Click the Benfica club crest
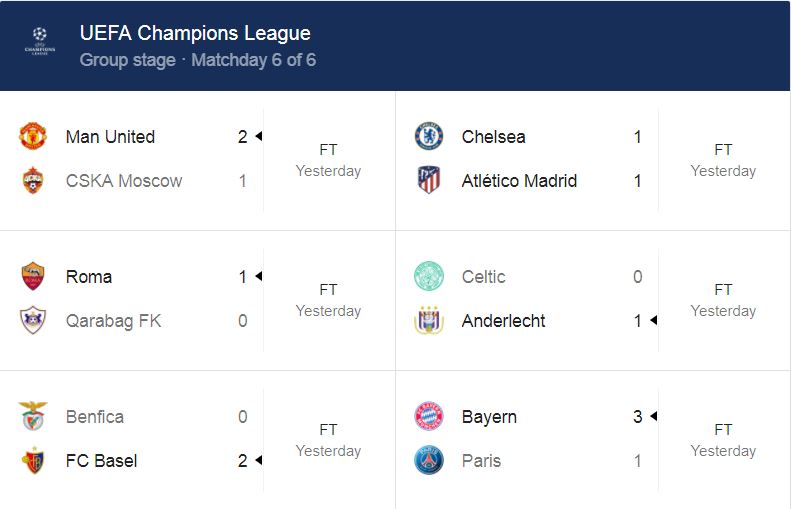The width and height of the screenshot is (791, 509). click(33, 417)
